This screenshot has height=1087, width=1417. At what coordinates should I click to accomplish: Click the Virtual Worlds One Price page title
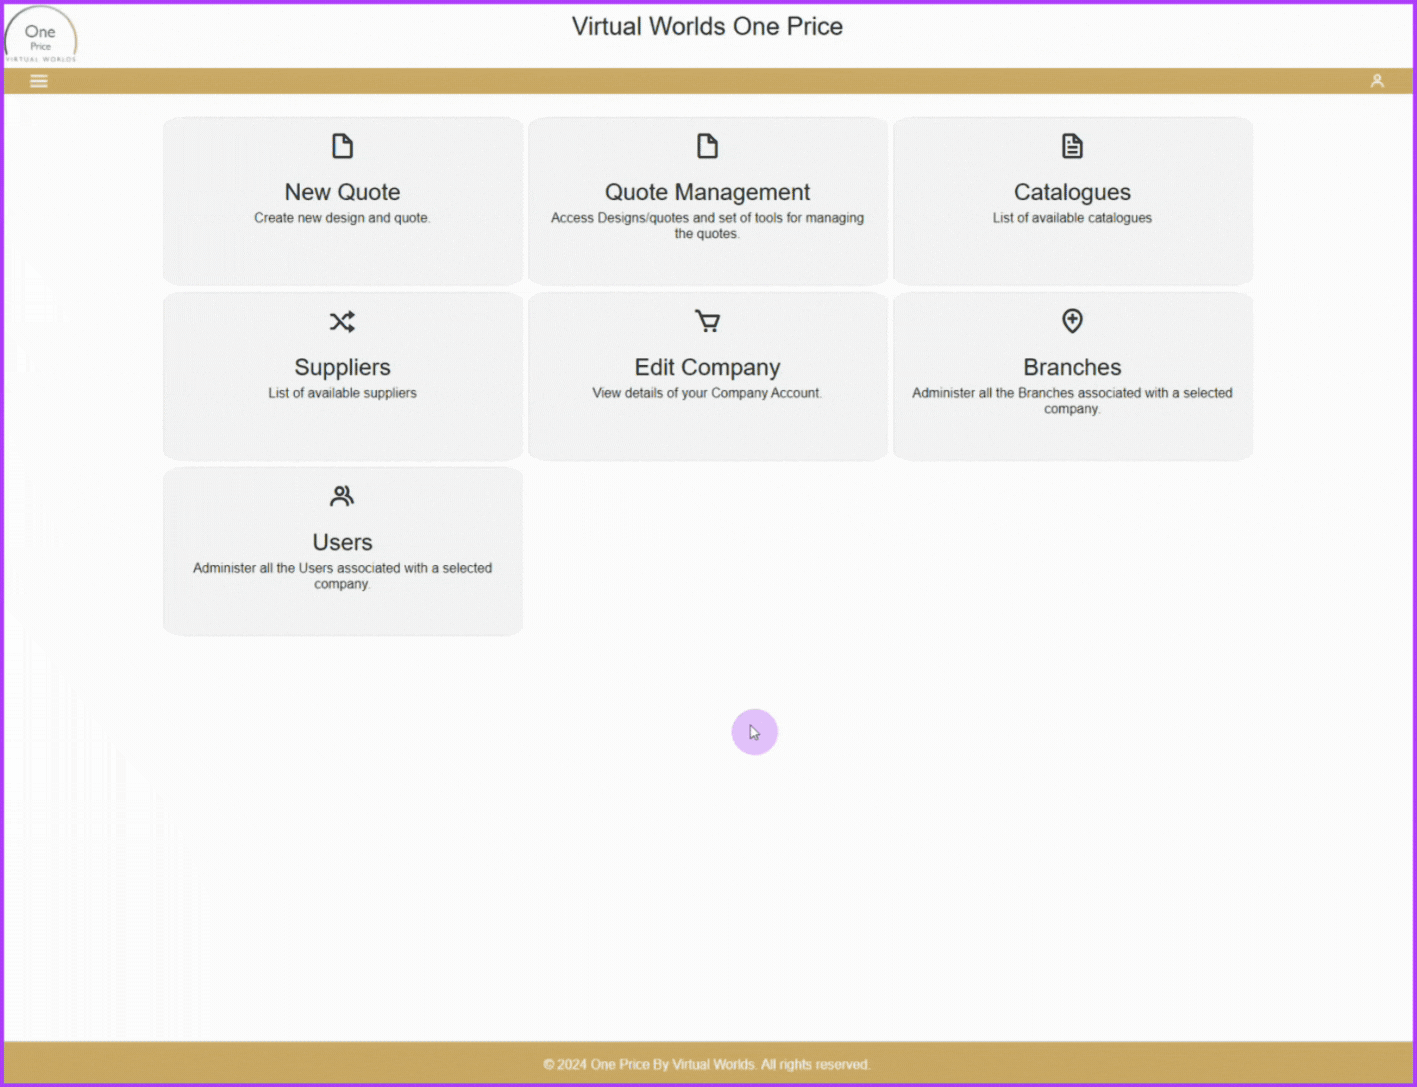point(707,27)
